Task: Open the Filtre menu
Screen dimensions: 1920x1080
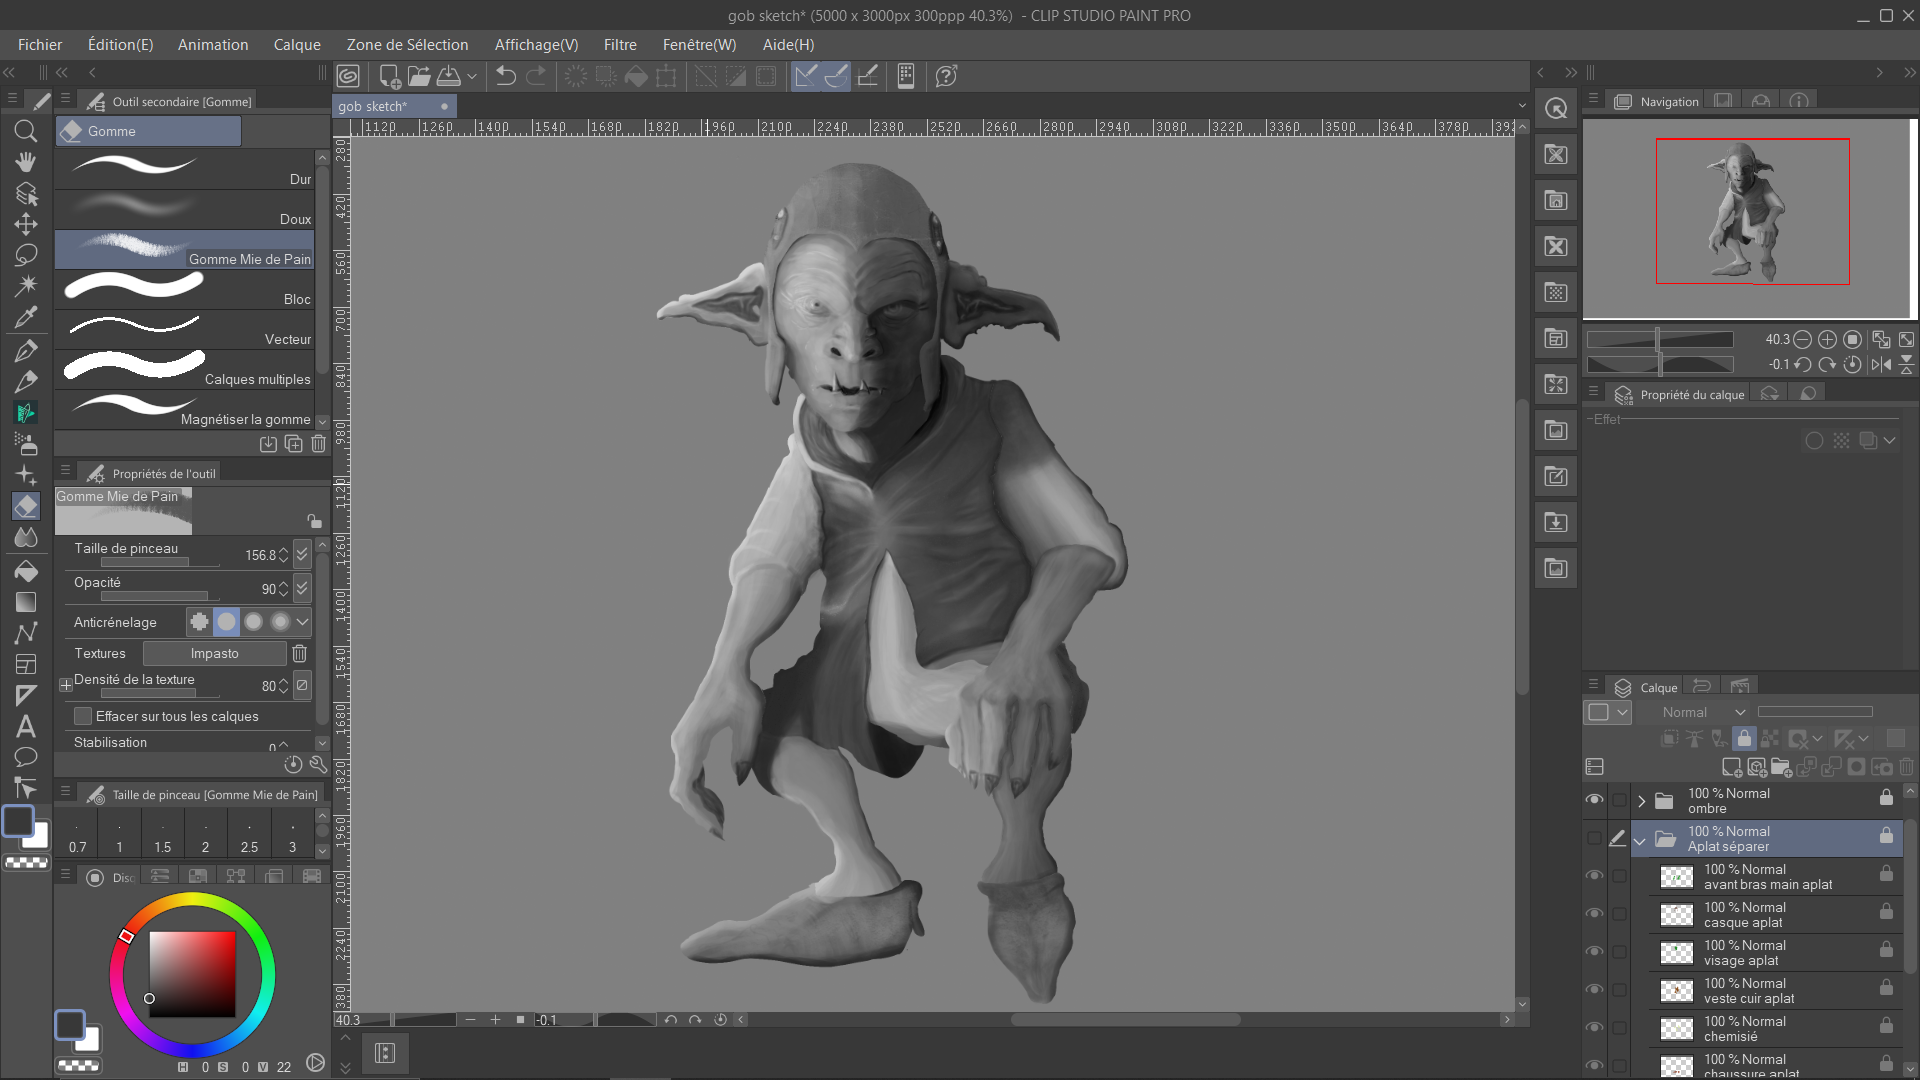Action: click(620, 45)
